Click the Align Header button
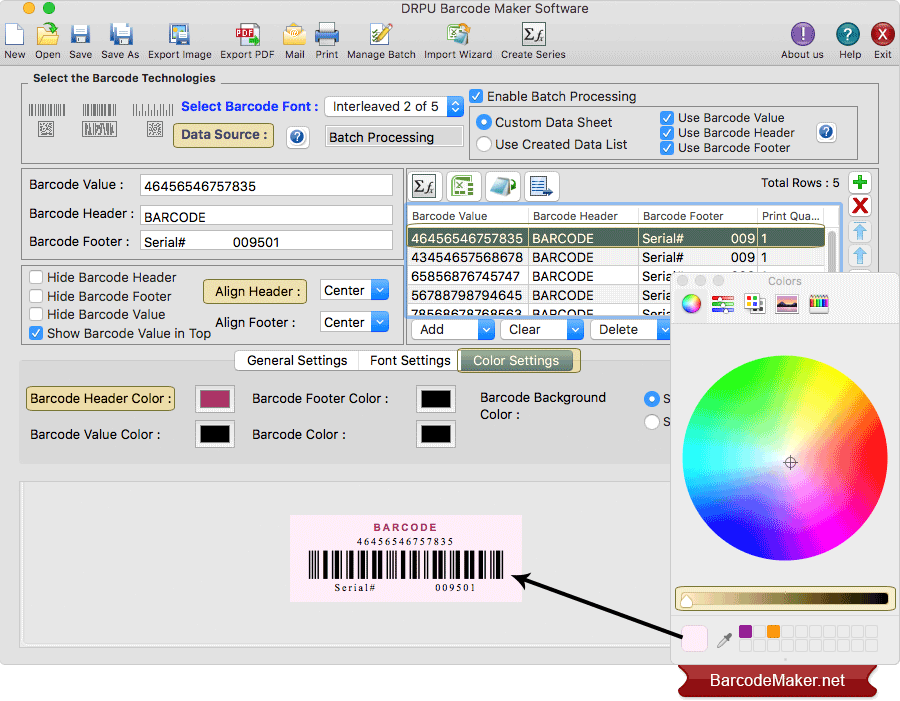This screenshot has width=900, height=701. [x=255, y=291]
